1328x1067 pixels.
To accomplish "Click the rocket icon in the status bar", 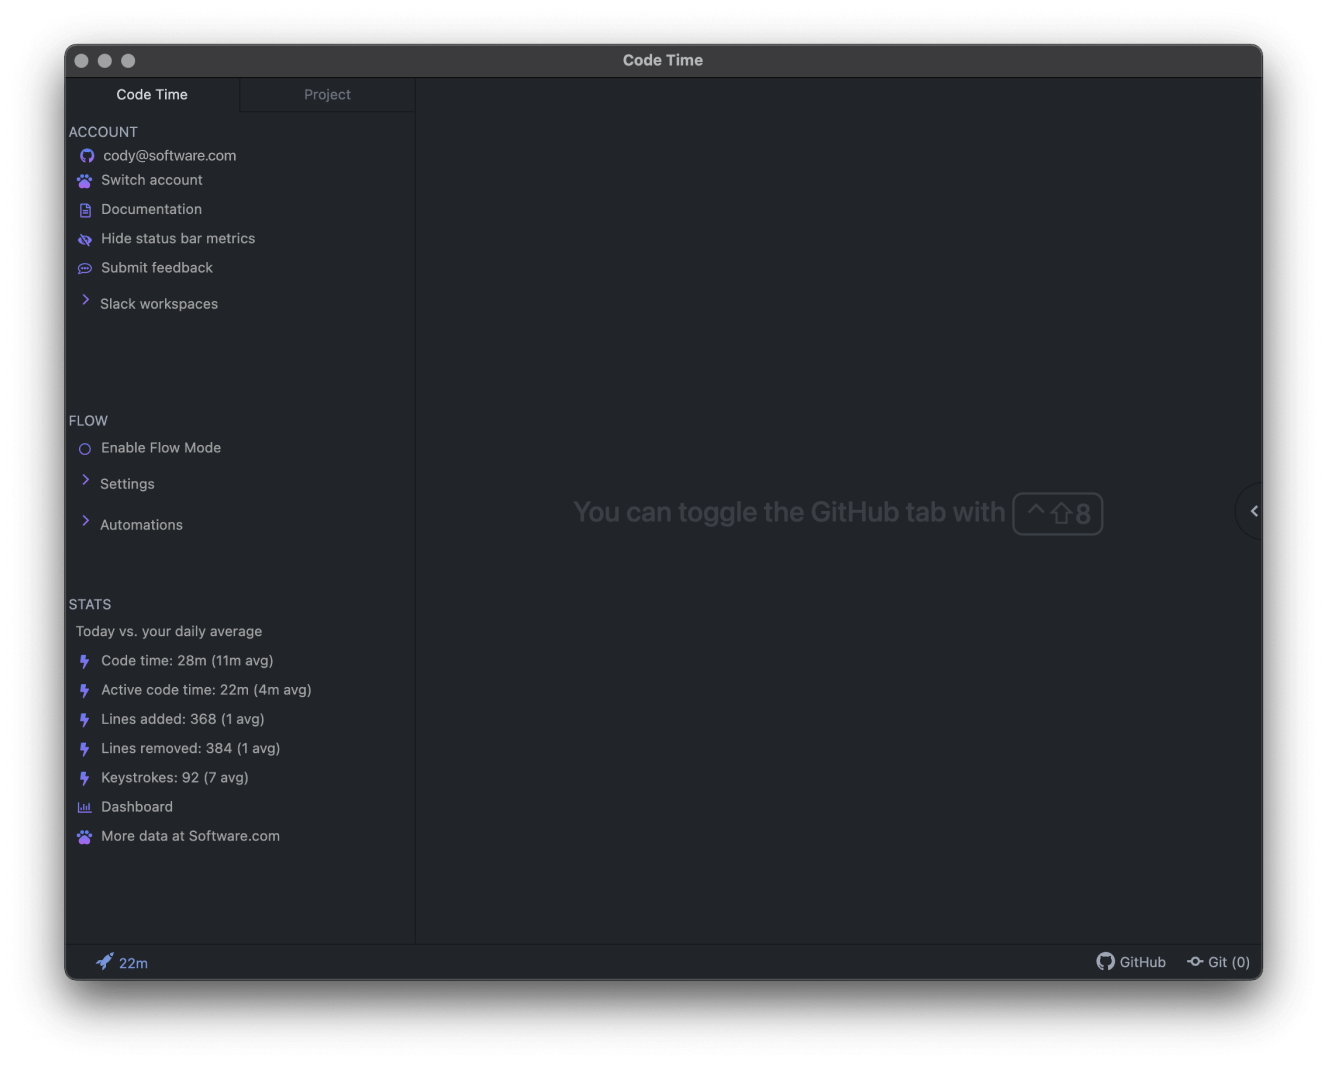I will 104,961.
